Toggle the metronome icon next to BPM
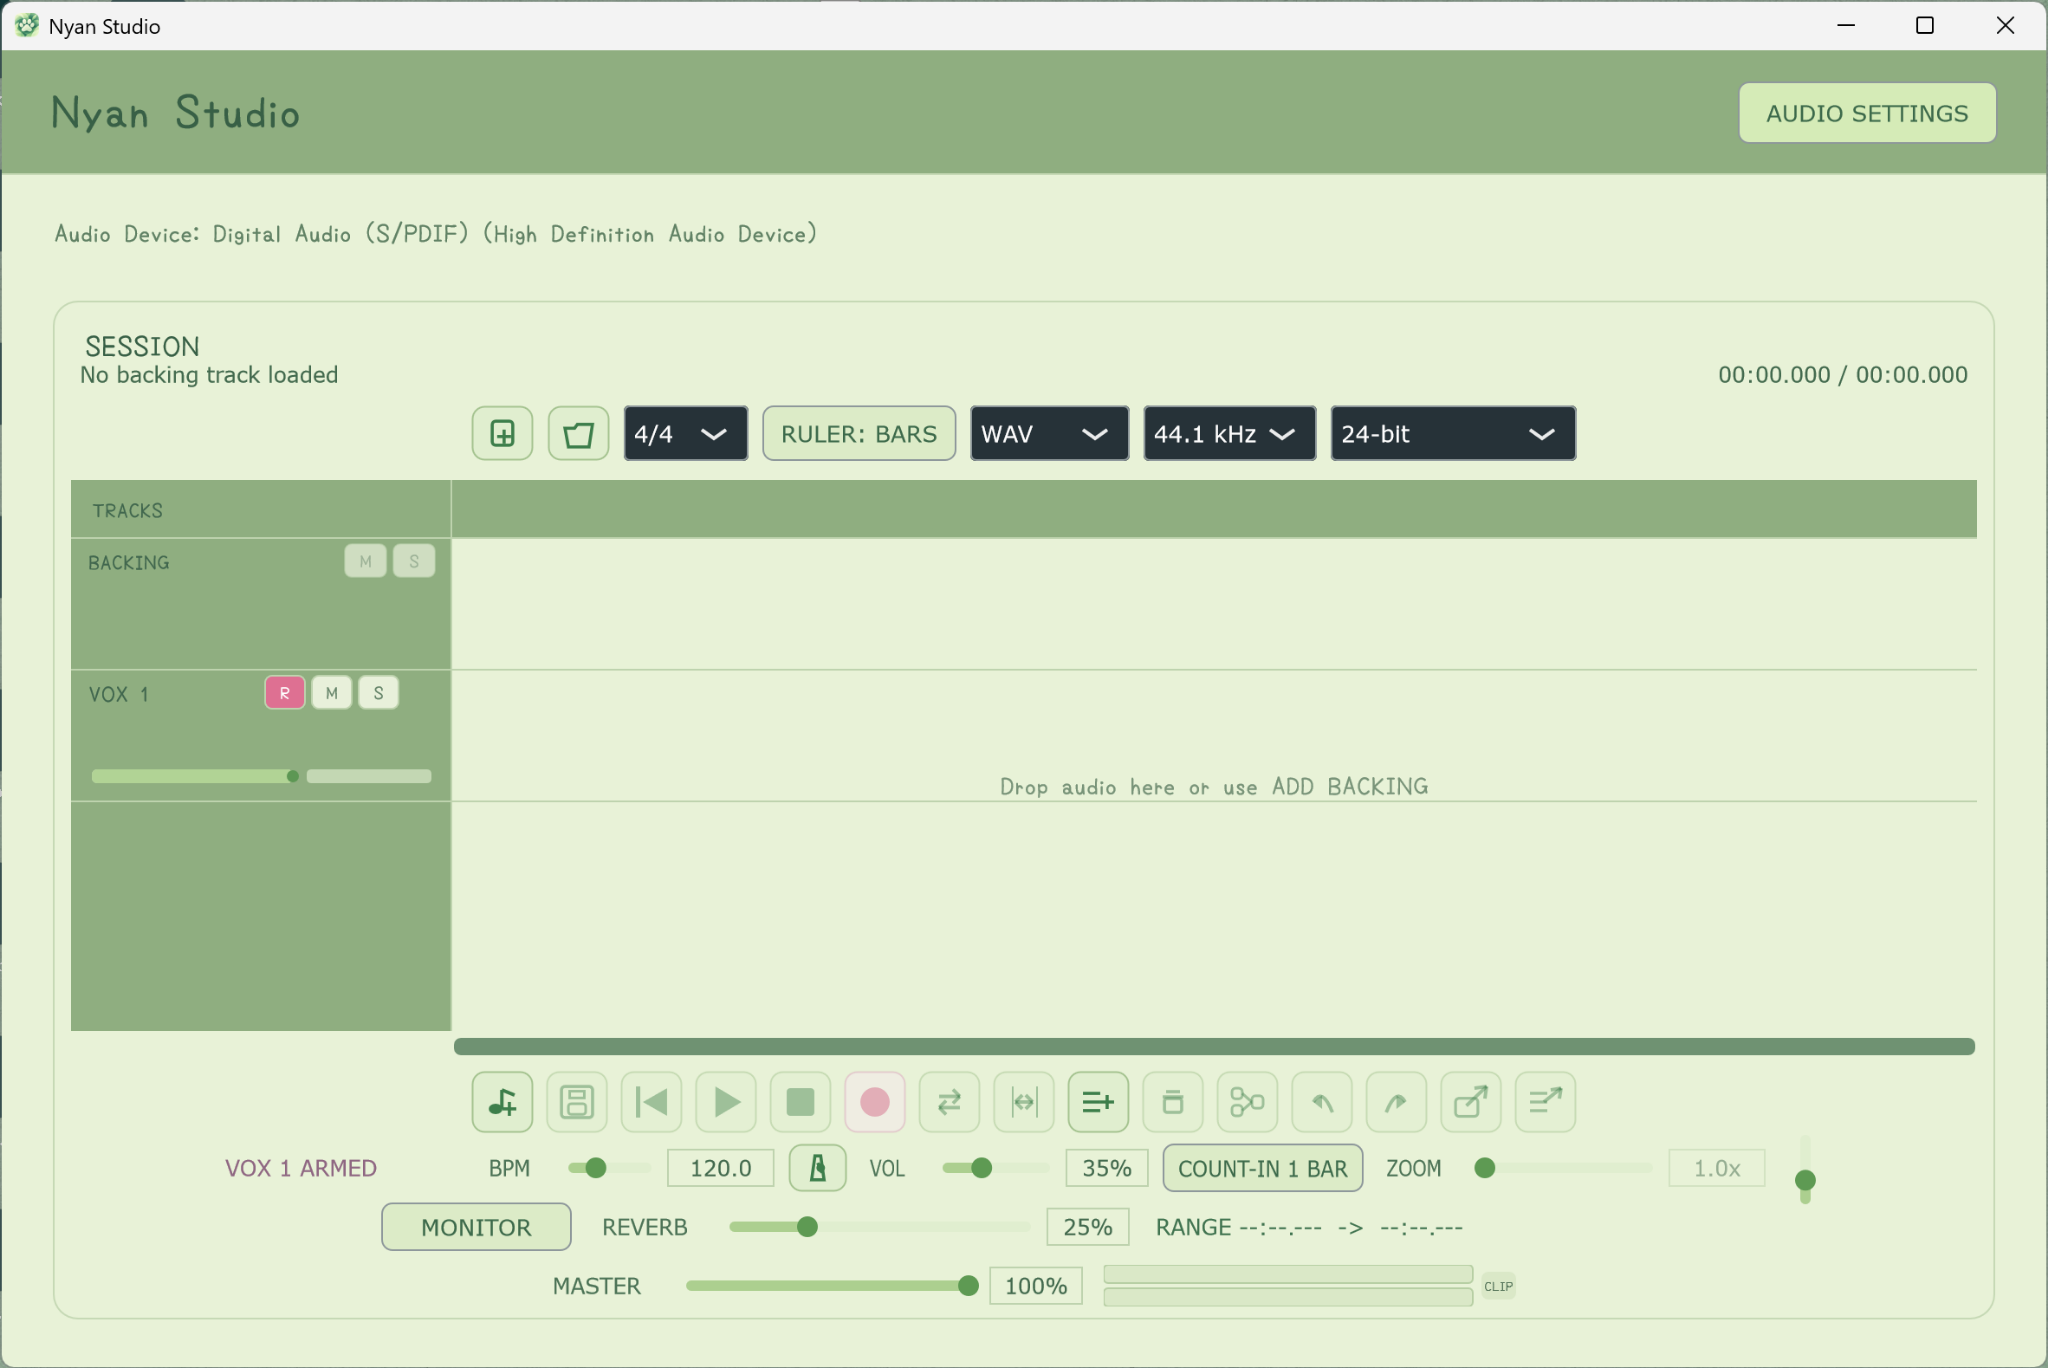This screenshot has width=2048, height=1368. 817,1168
